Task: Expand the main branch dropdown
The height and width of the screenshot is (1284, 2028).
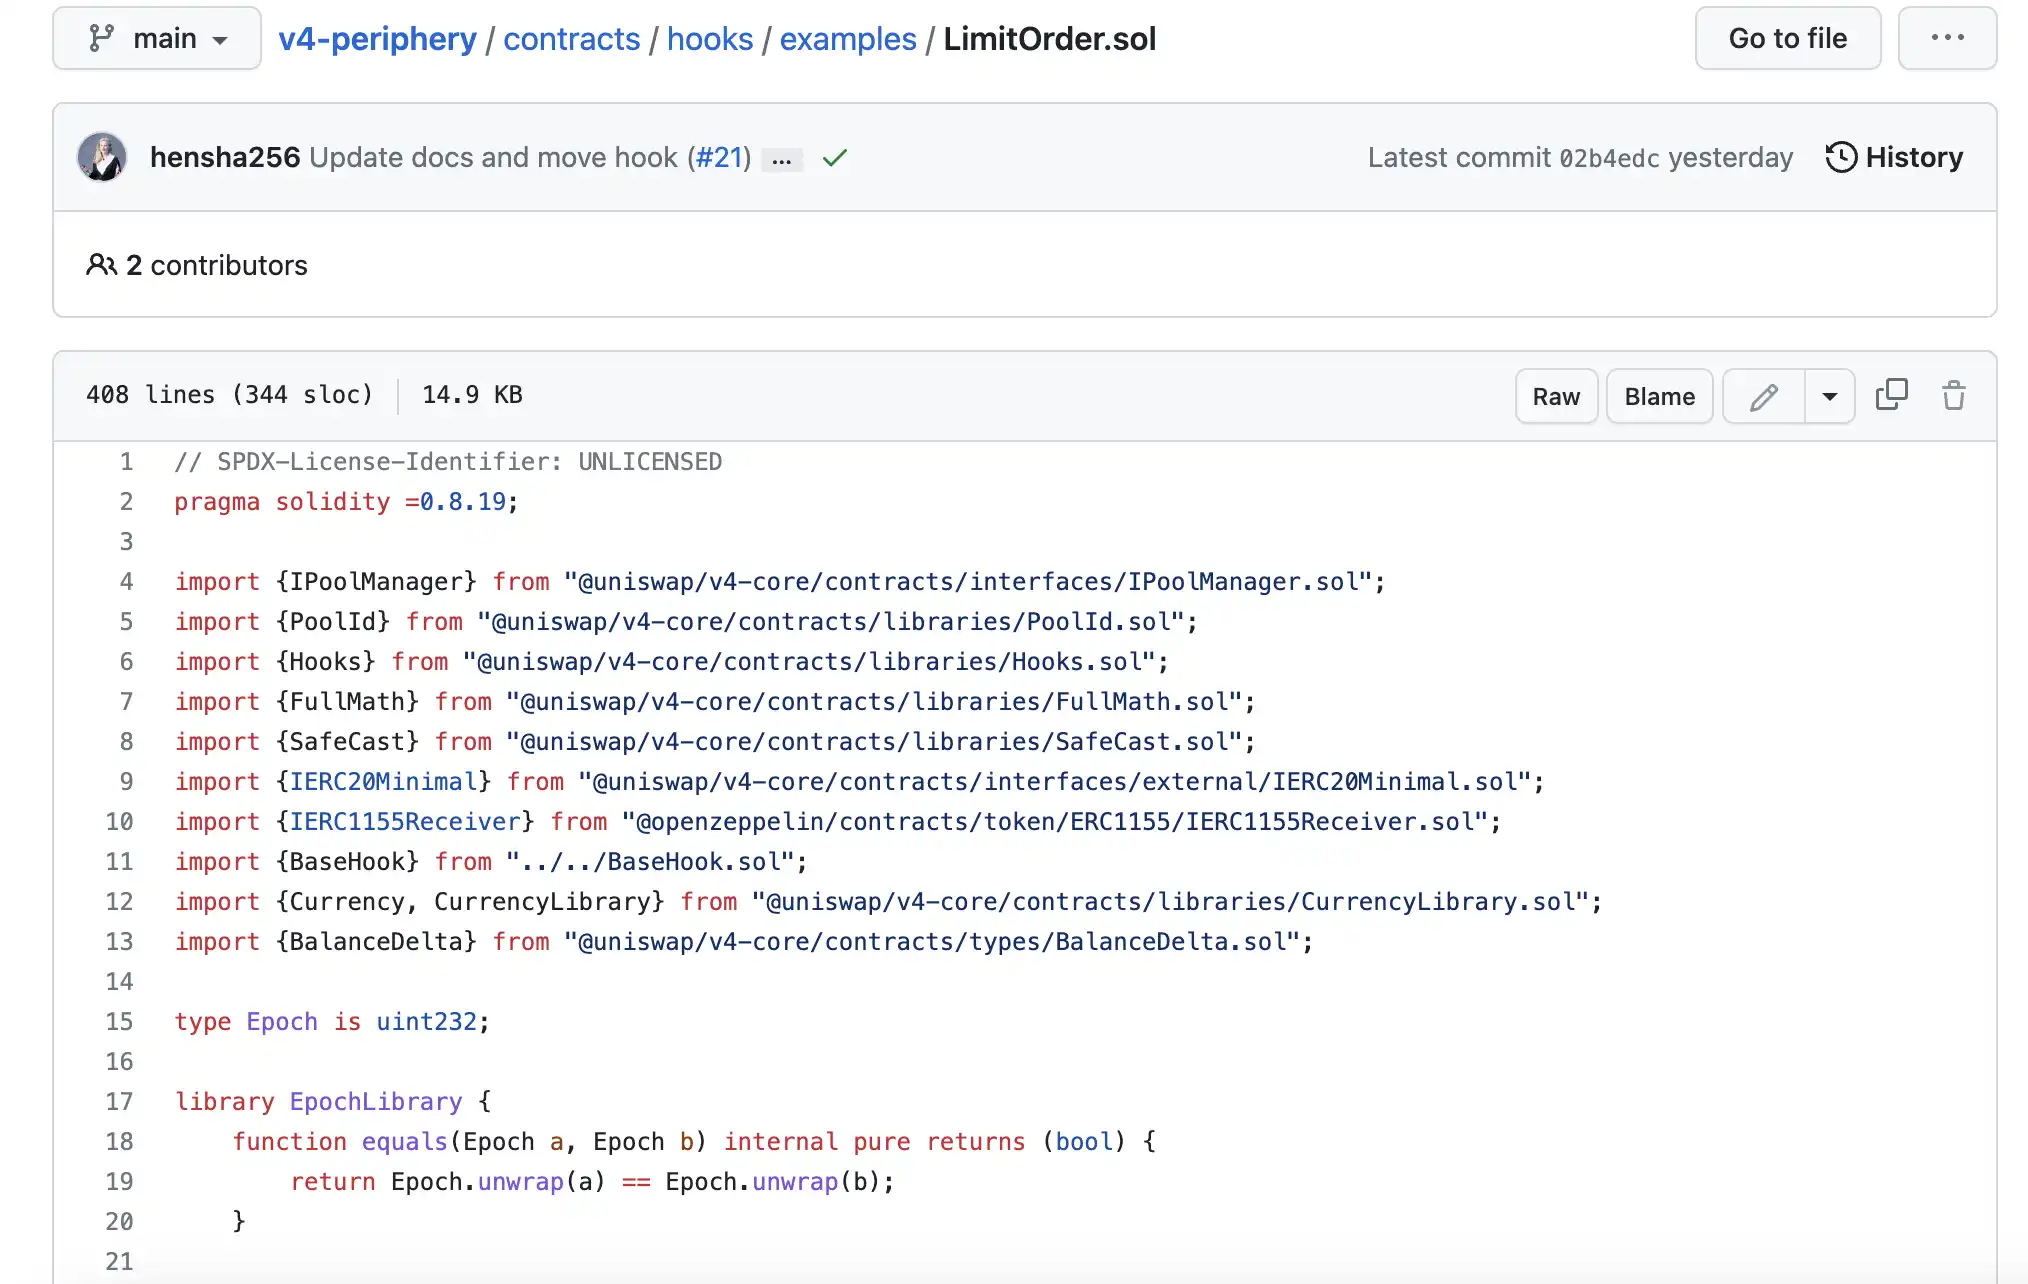Action: tap(157, 38)
